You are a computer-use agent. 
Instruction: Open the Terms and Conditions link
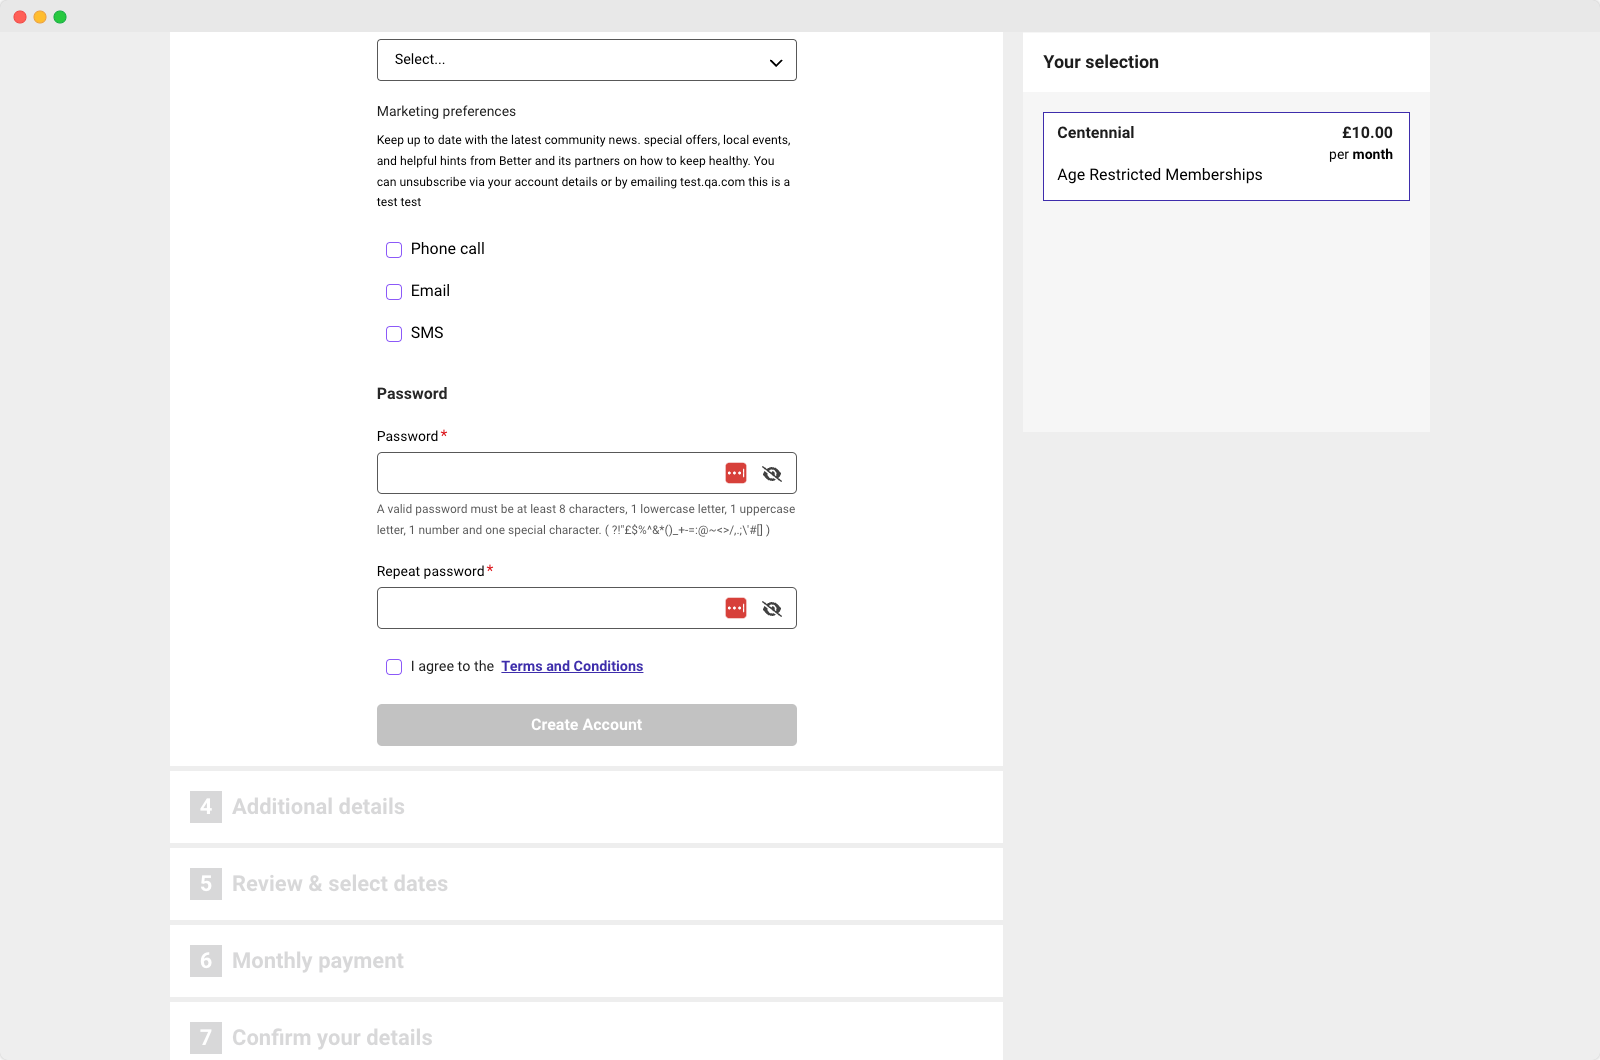click(572, 666)
